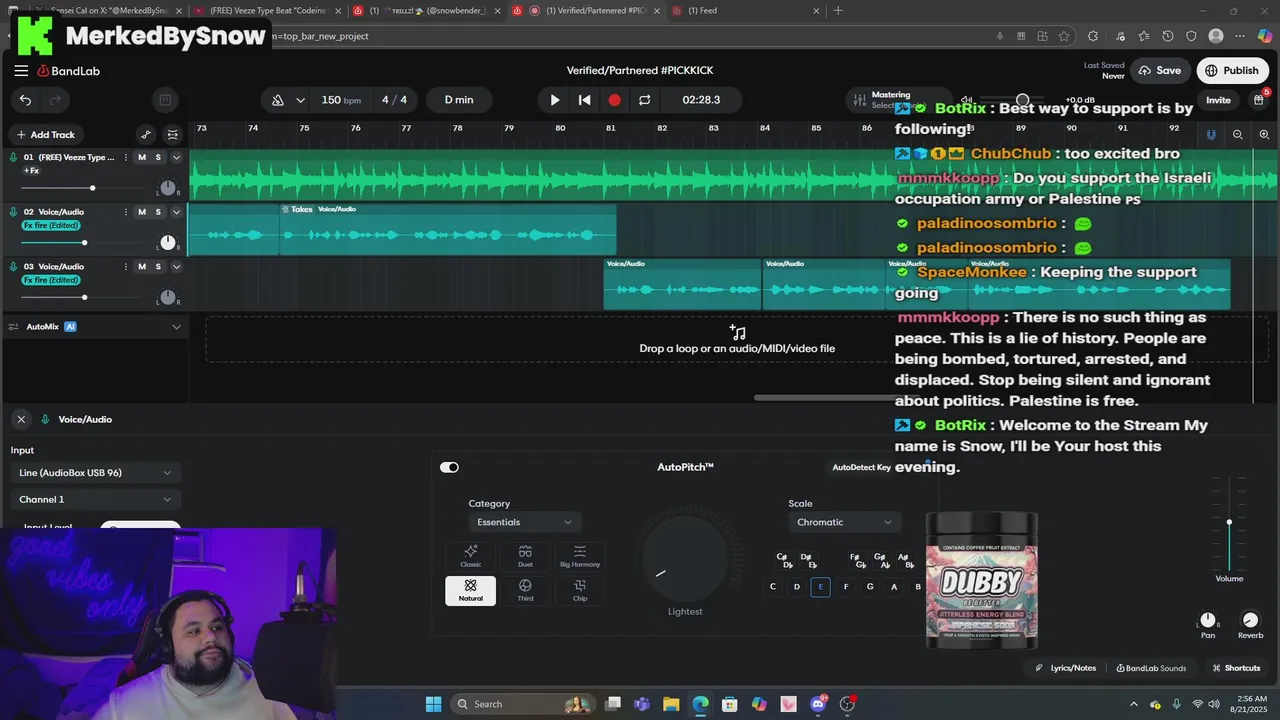Screen dimensions: 1280x720
Task: Open the D min key selector
Action: click(x=459, y=100)
